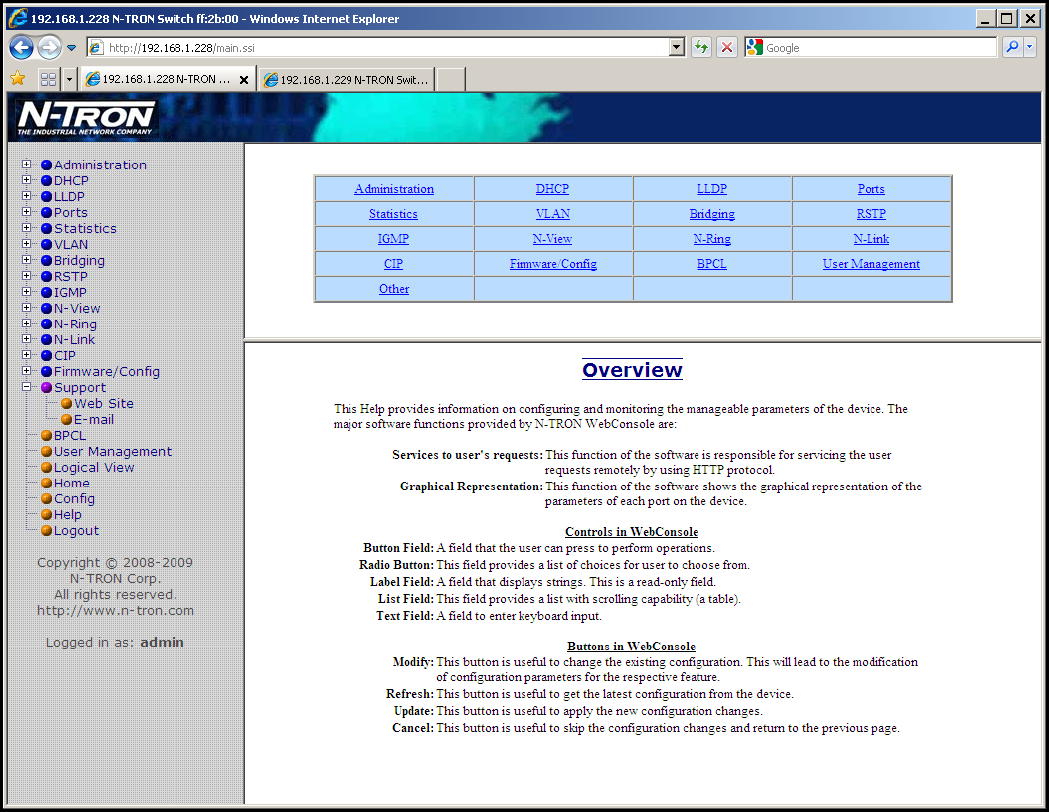Click the browser Back arrow button
Image resolution: width=1049 pixels, height=812 pixels.
click(x=21, y=47)
